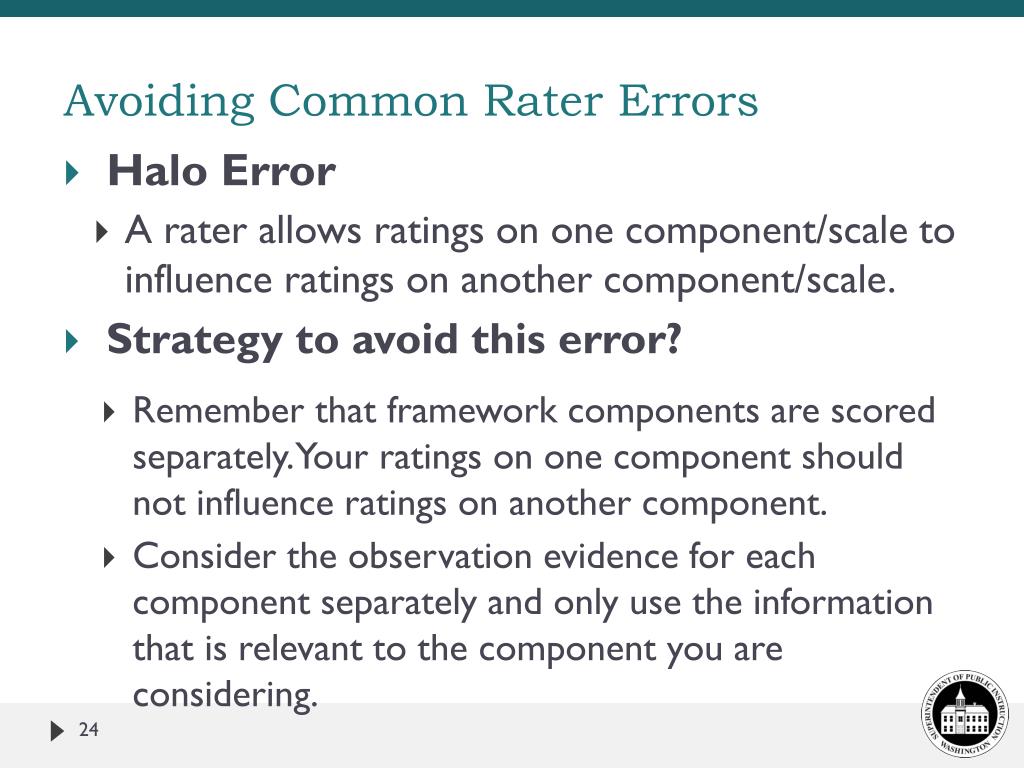The height and width of the screenshot is (768, 1024).
Task: Click the bullet arrow before "Consider the observation"
Action: 110,557
